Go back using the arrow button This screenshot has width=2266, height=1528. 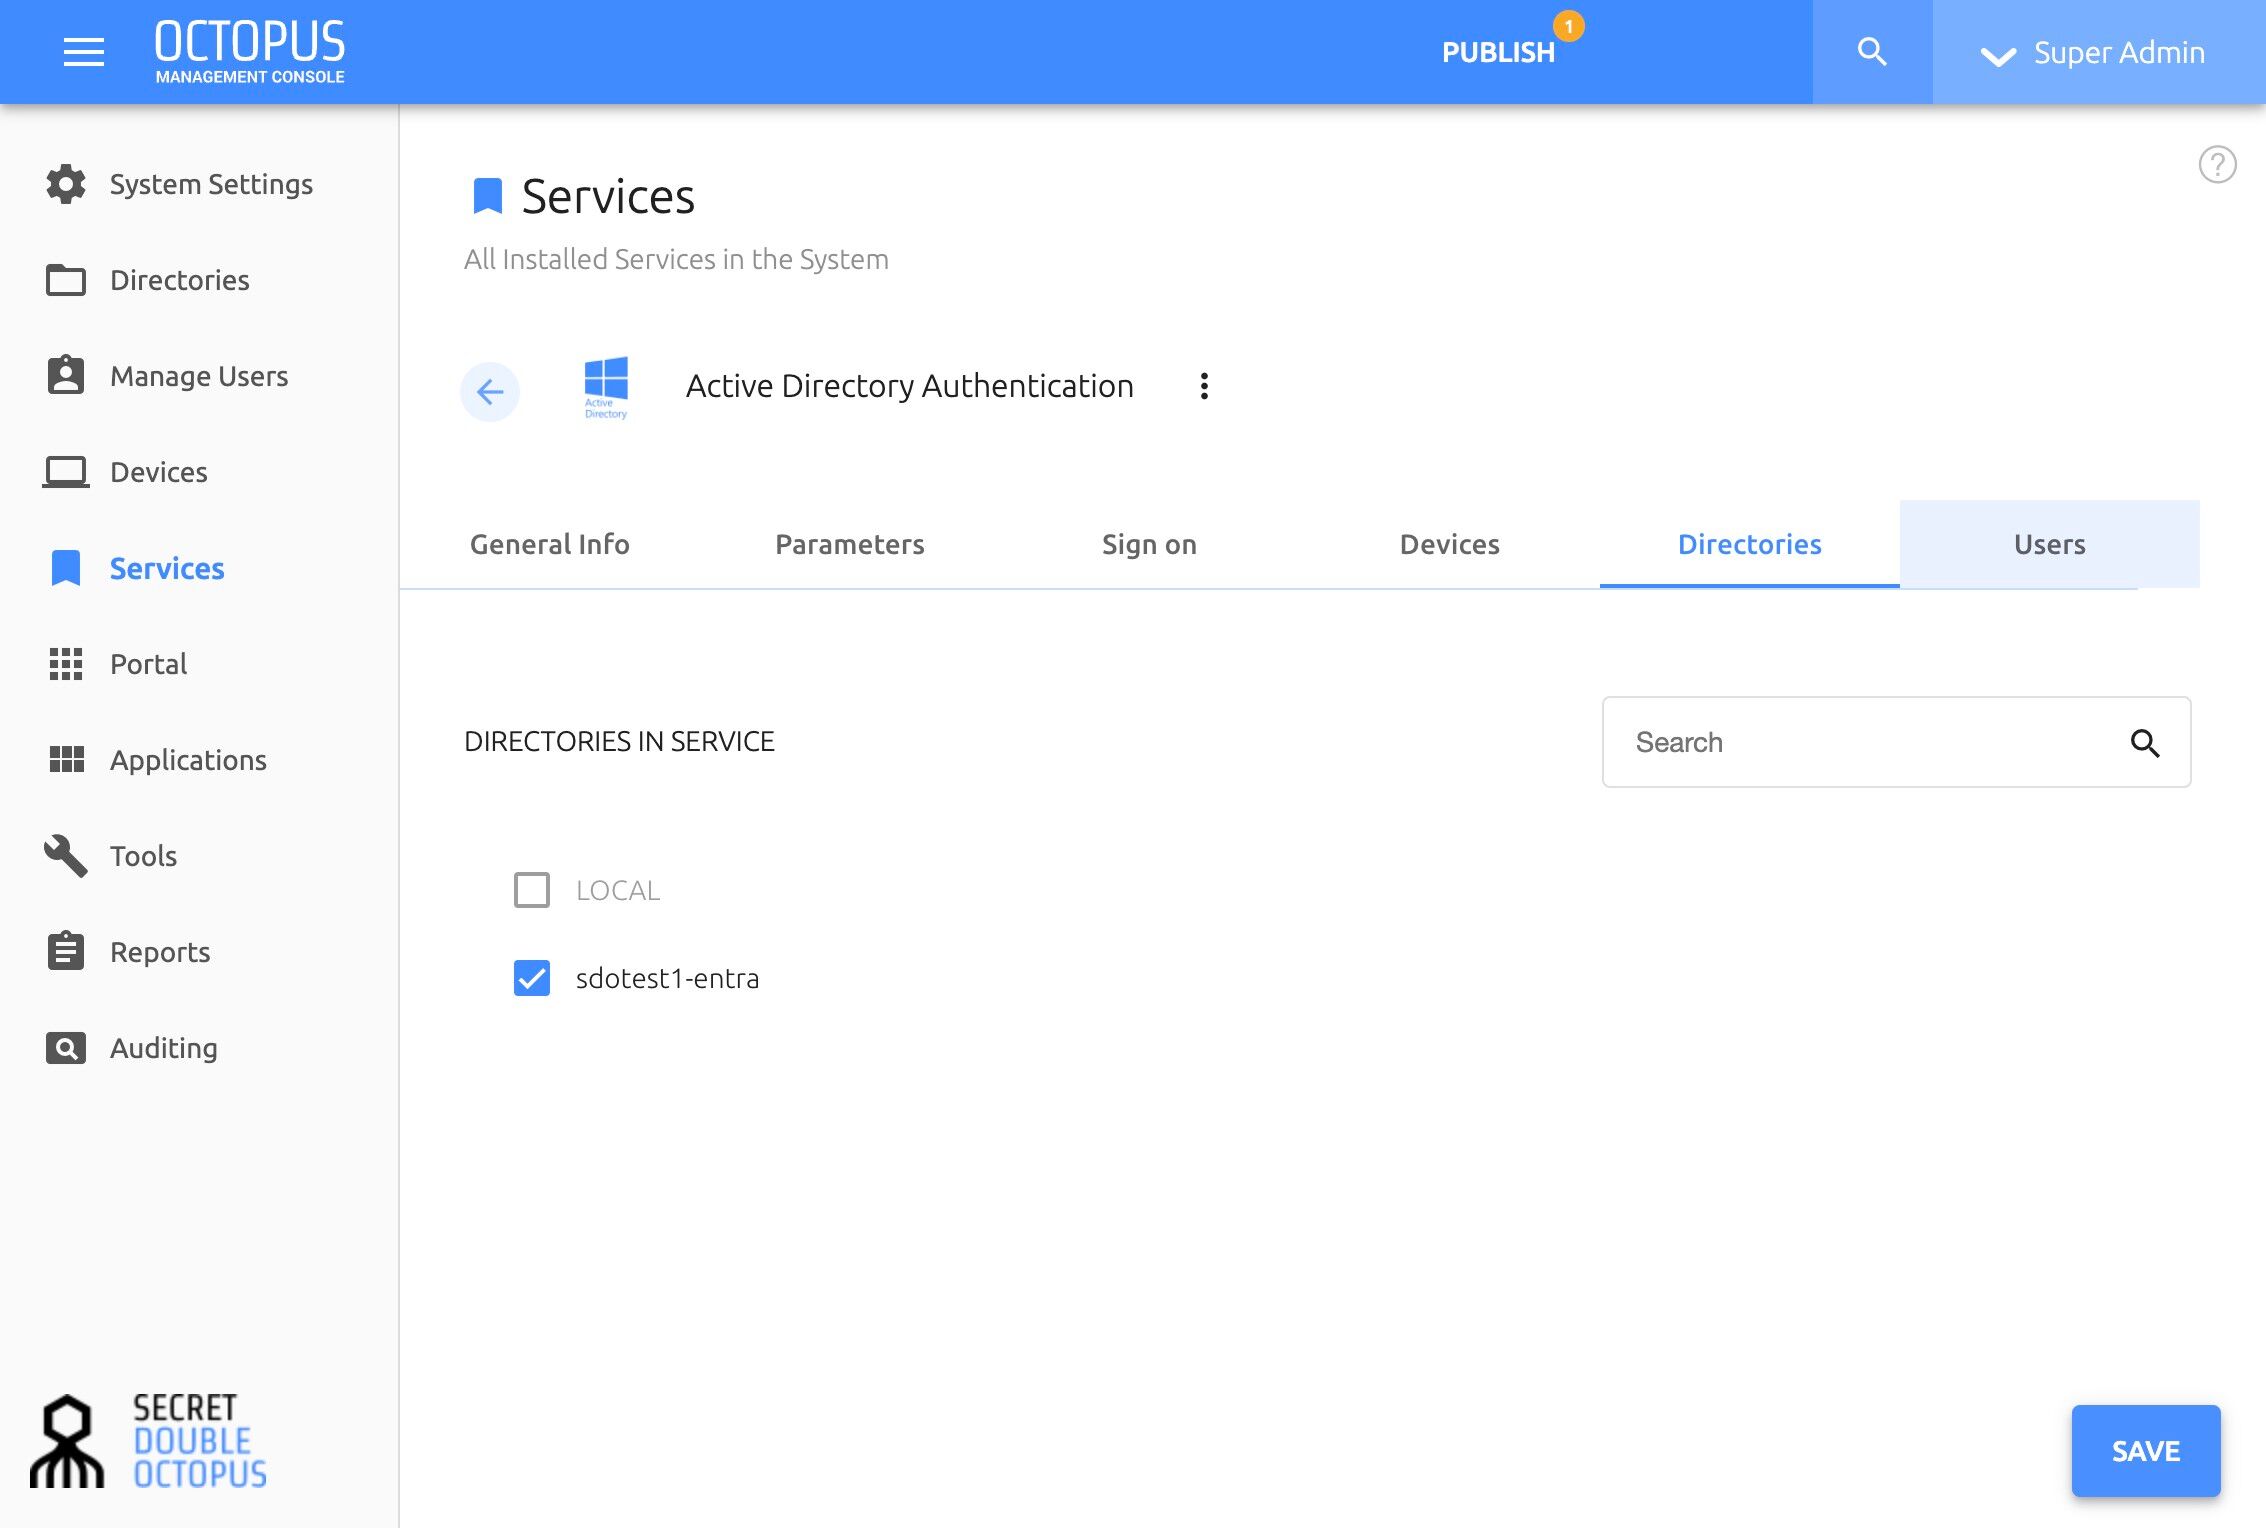(490, 391)
